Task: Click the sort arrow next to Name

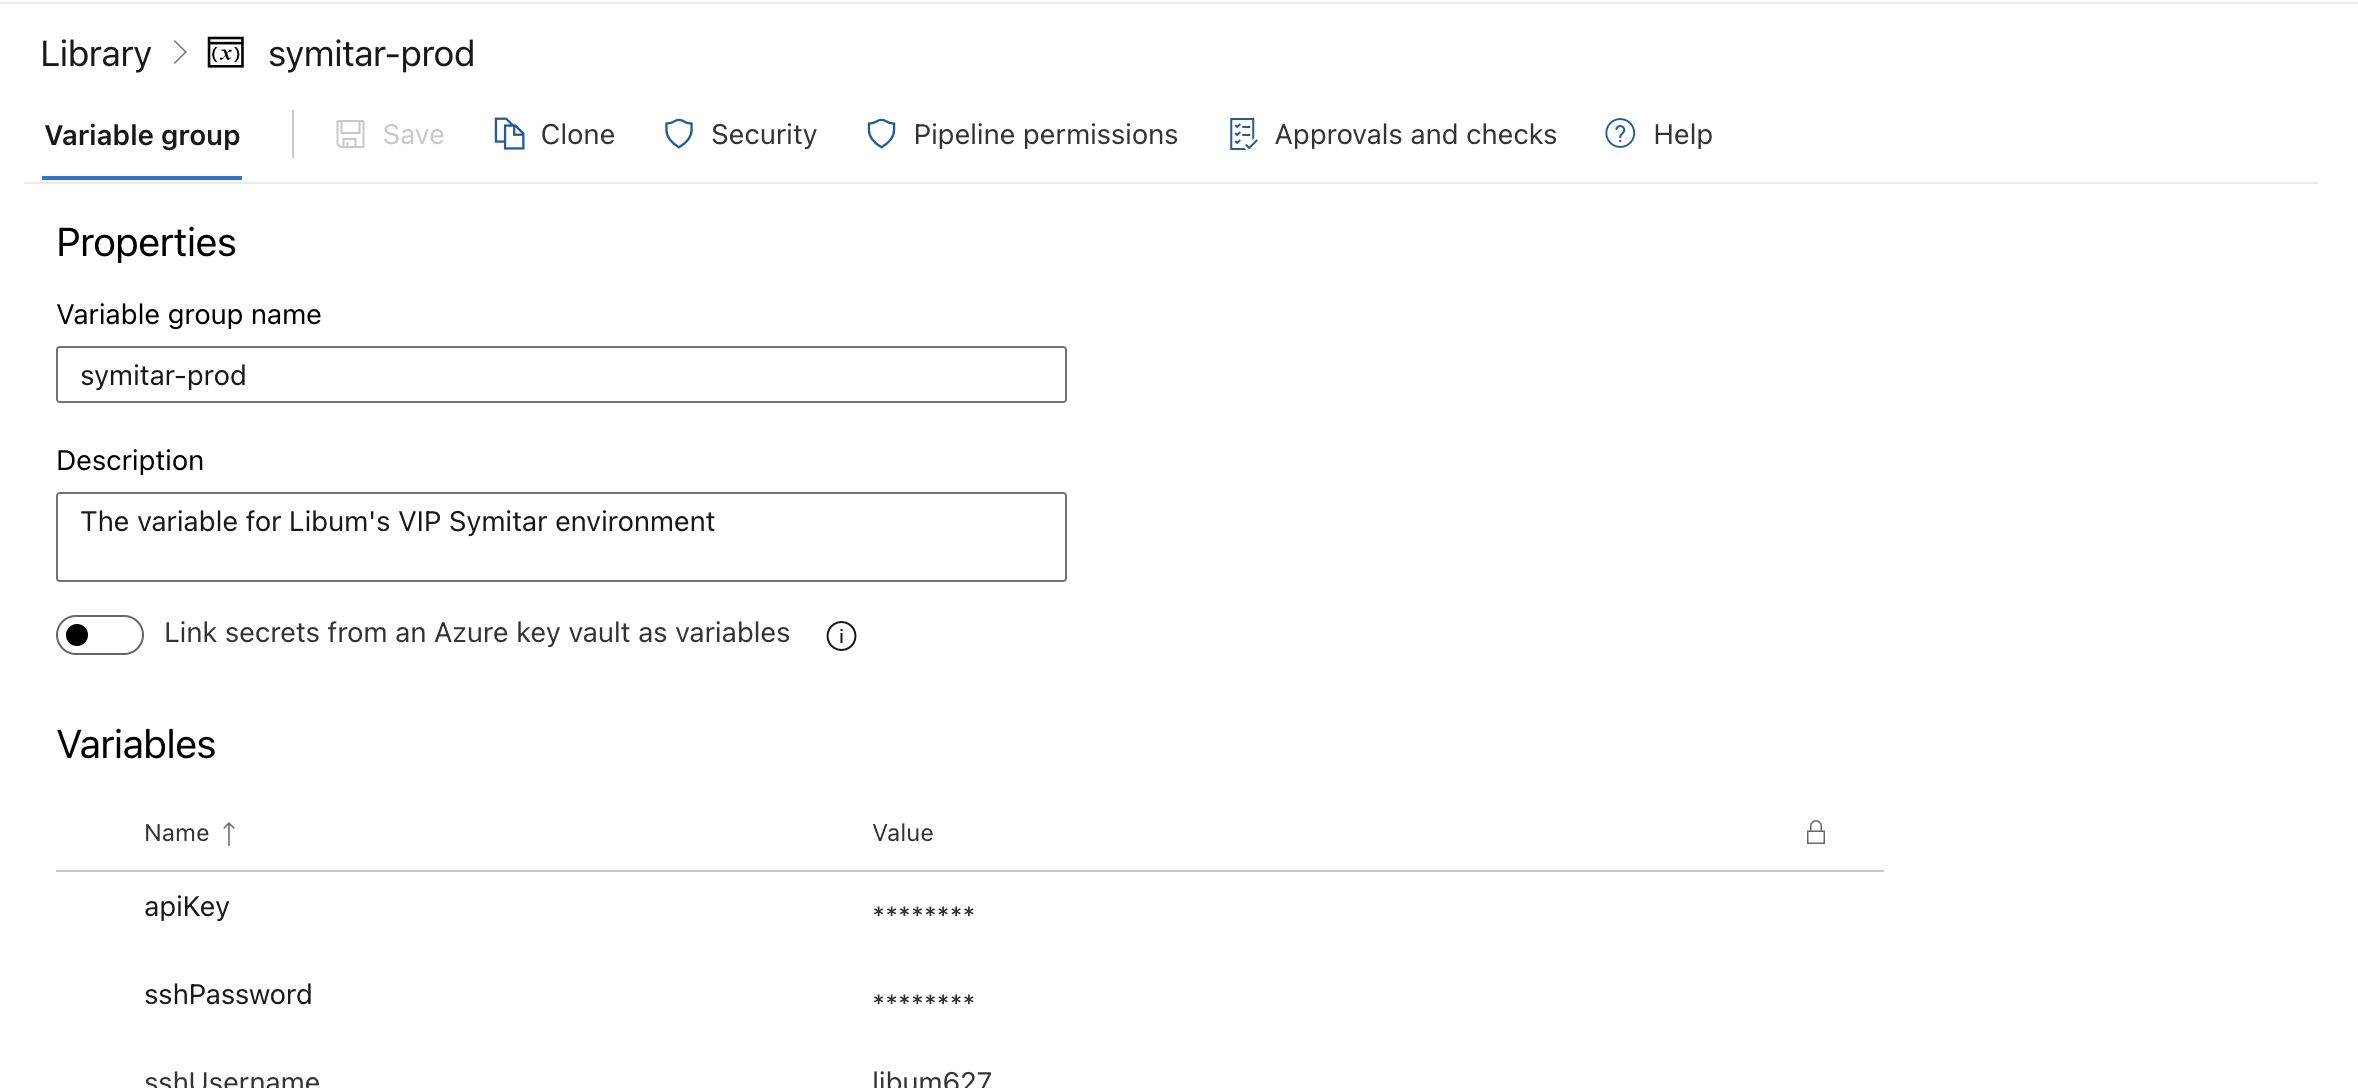Action: [229, 833]
